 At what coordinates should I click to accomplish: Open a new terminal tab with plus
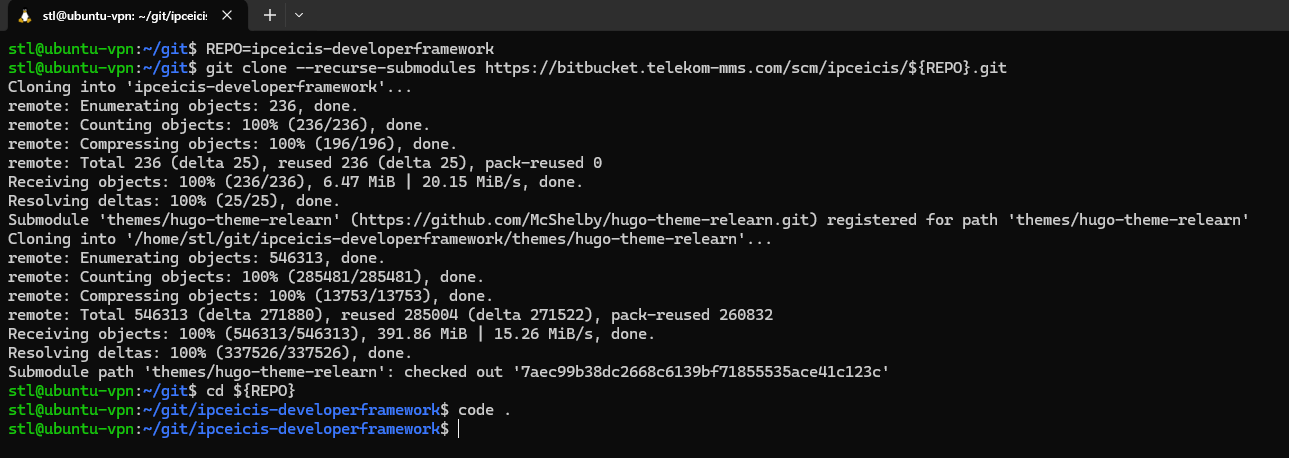pyautogui.click(x=269, y=15)
